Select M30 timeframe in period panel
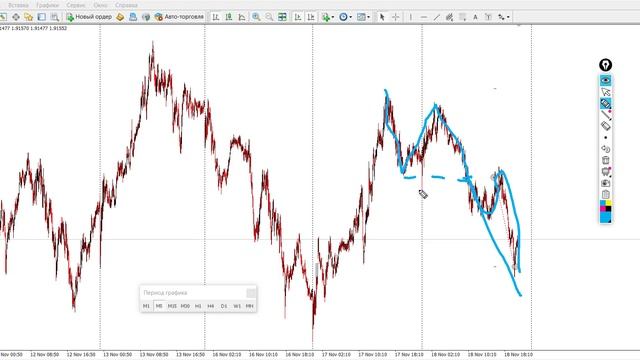The width and height of the screenshot is (640, 360). click(185, 306)
